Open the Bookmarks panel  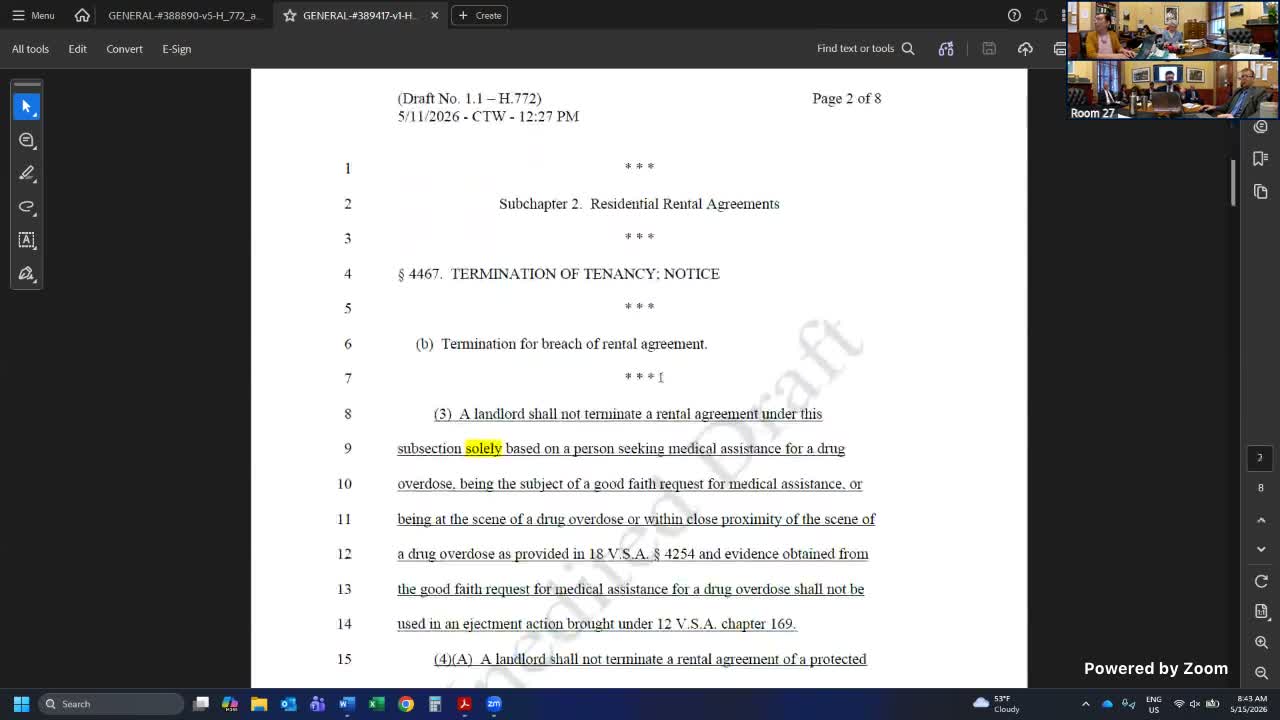click(1260, 158)
